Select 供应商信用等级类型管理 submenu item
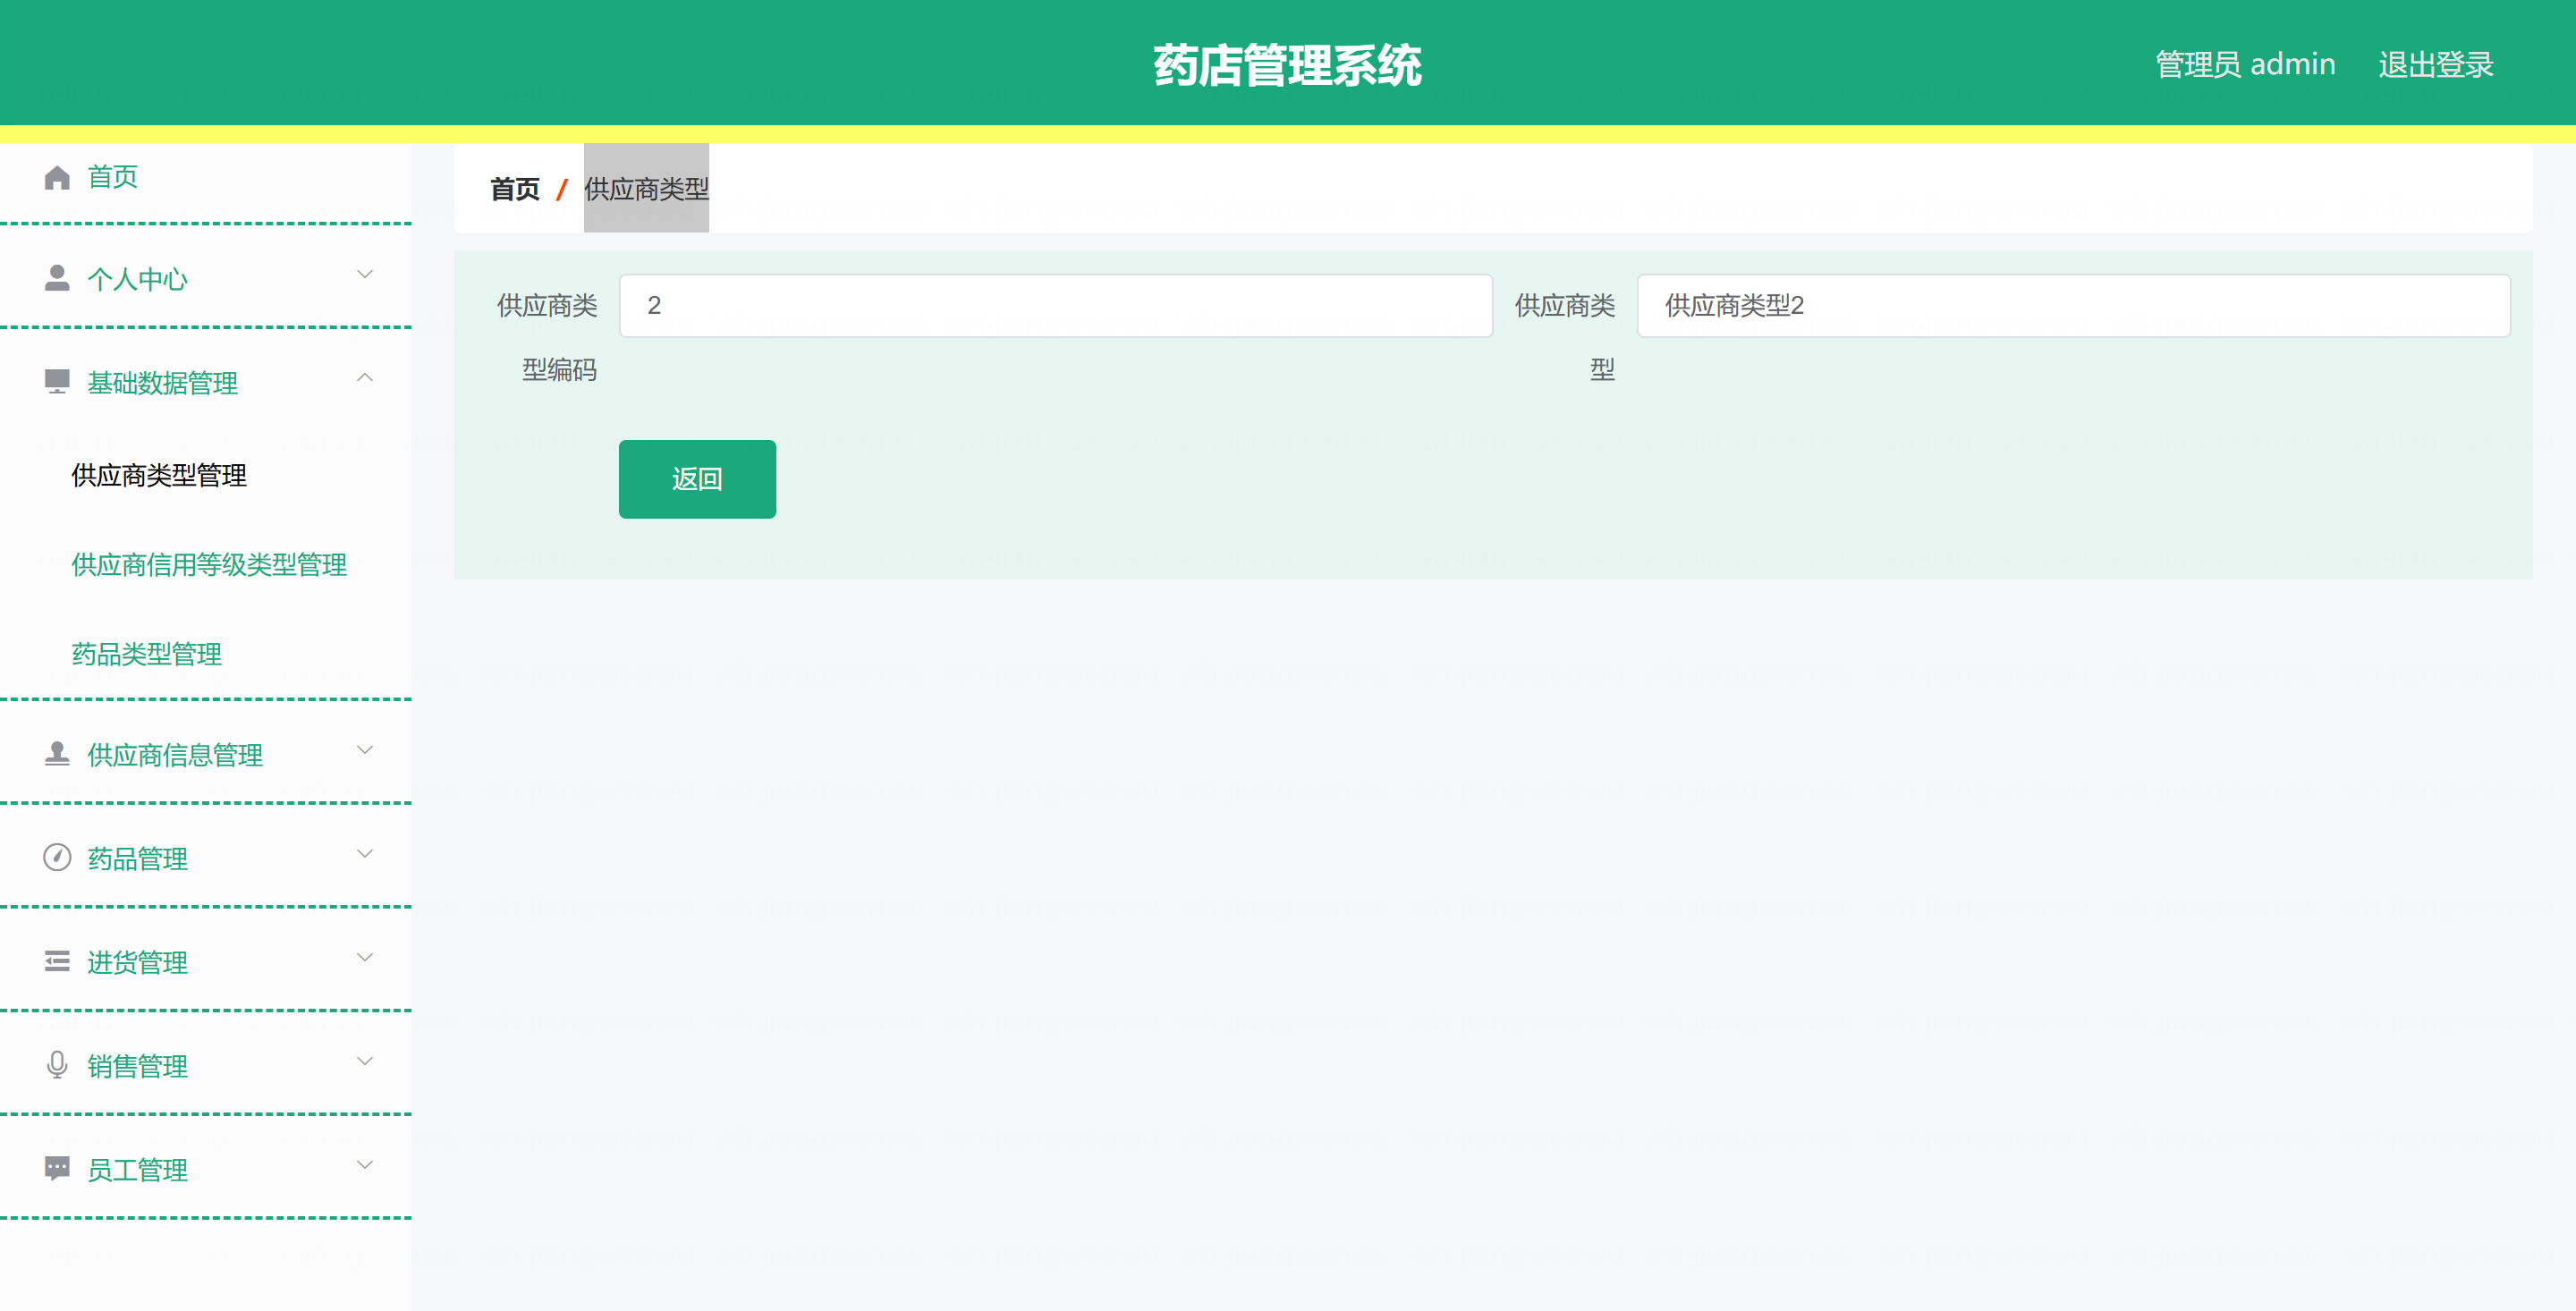Image resolution: width=2576 pixels, height=1311 pixels. click(x=209, y=565)
